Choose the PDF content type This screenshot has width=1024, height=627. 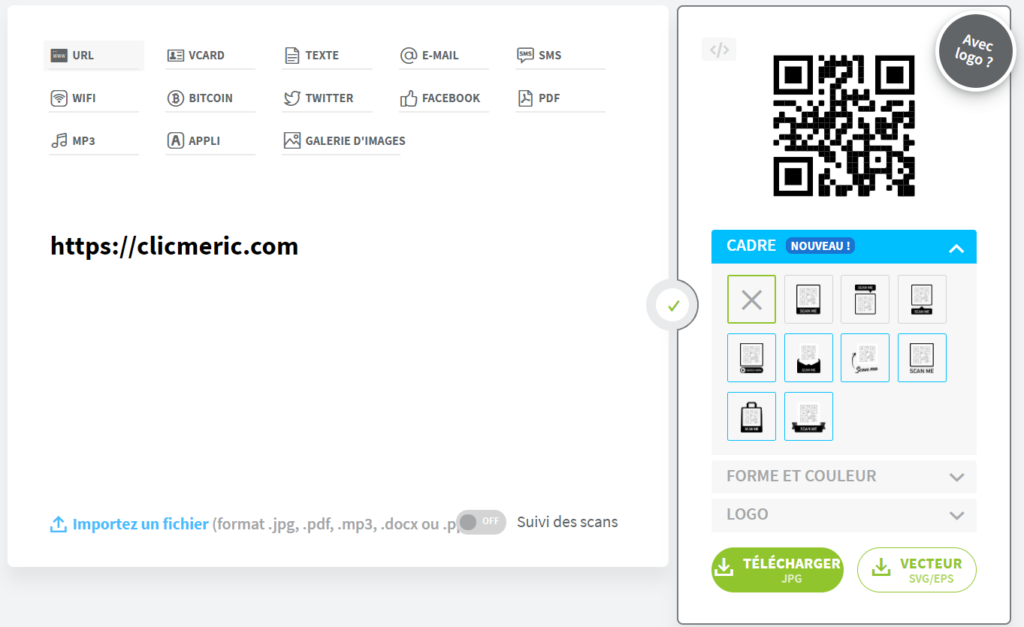coord(560,98)
